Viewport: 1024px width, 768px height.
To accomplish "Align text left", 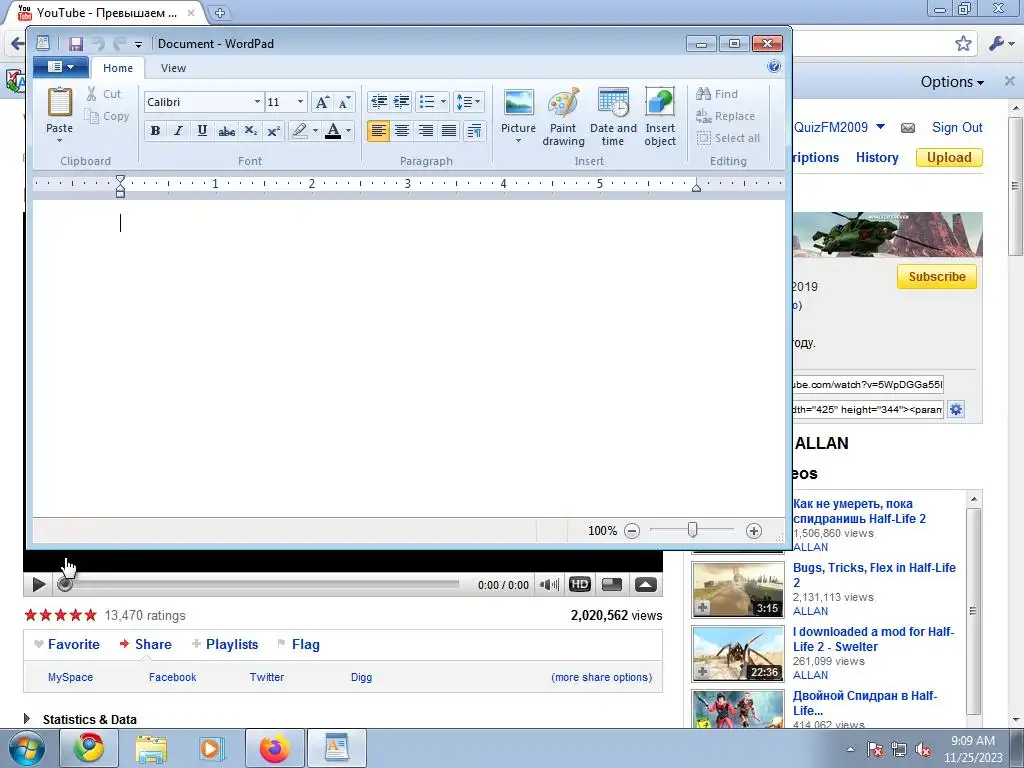I will 379,131.
